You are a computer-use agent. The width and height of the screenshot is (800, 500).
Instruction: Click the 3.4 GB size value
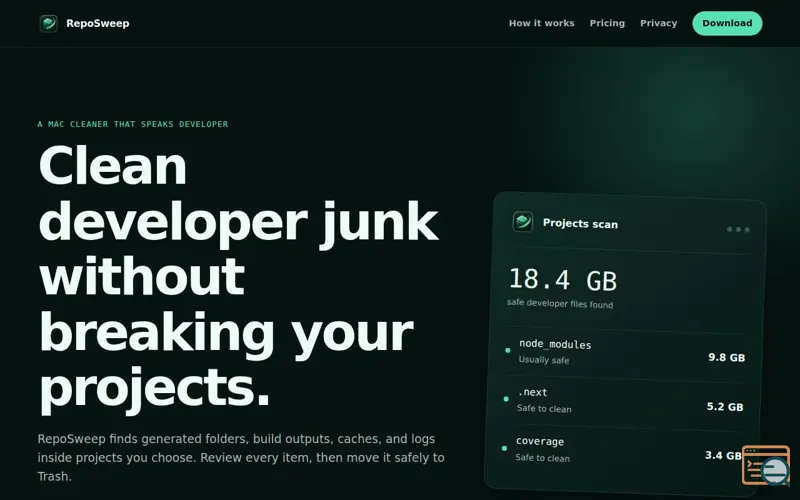tap(723, 455)
